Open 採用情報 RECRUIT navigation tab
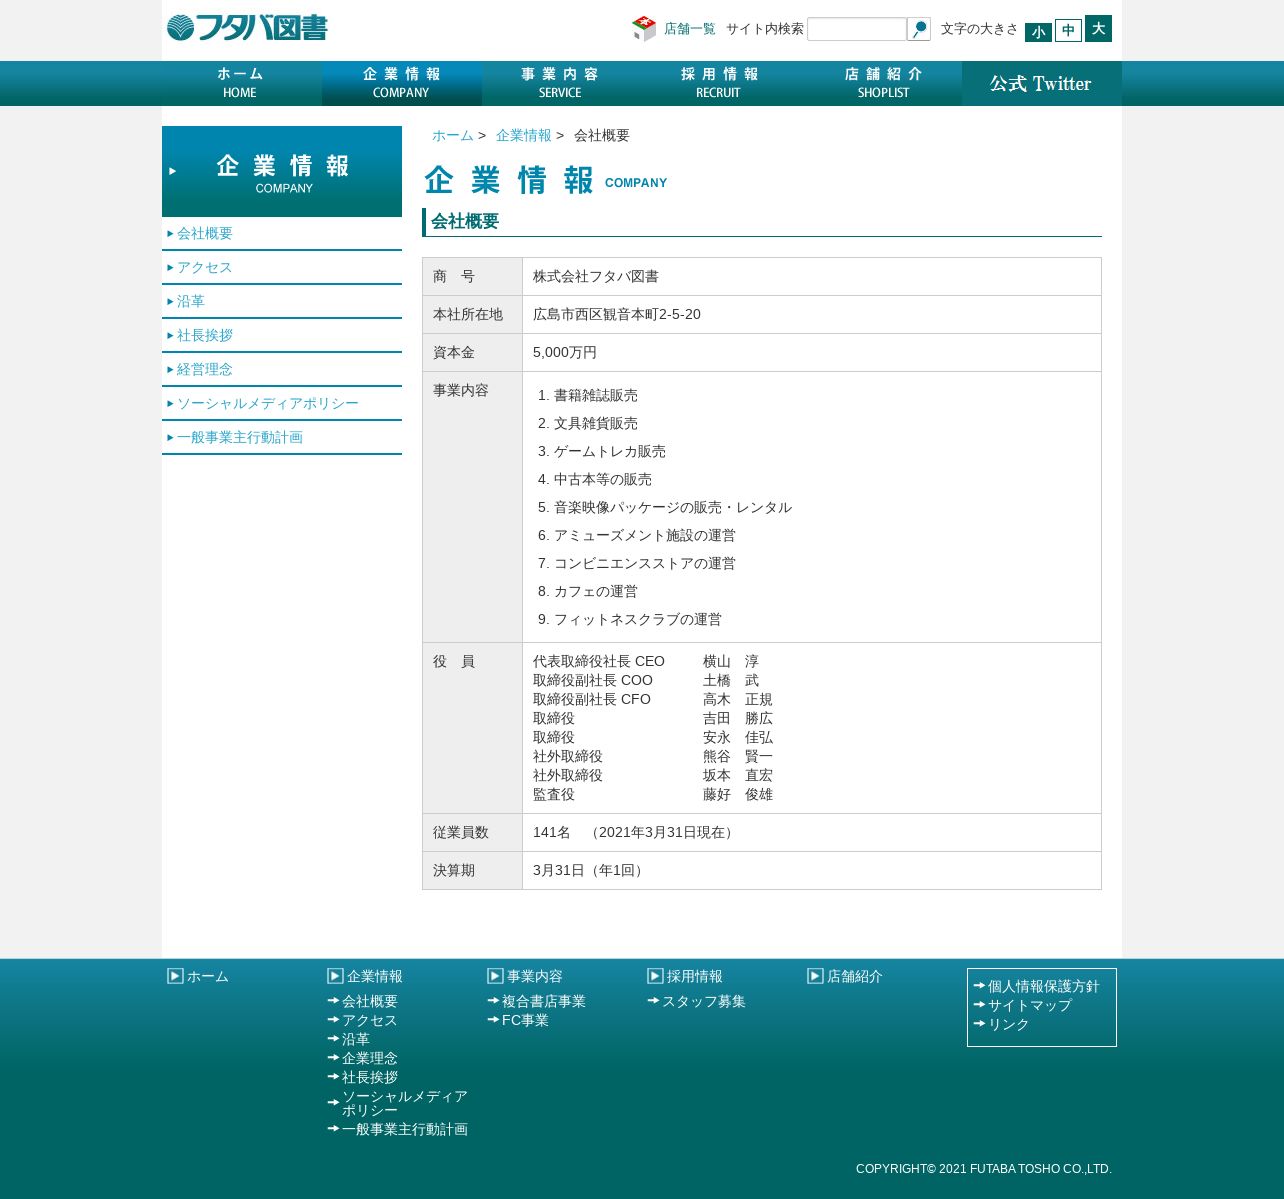This screenshot has height=1199, width=1284. pos(722,83)
